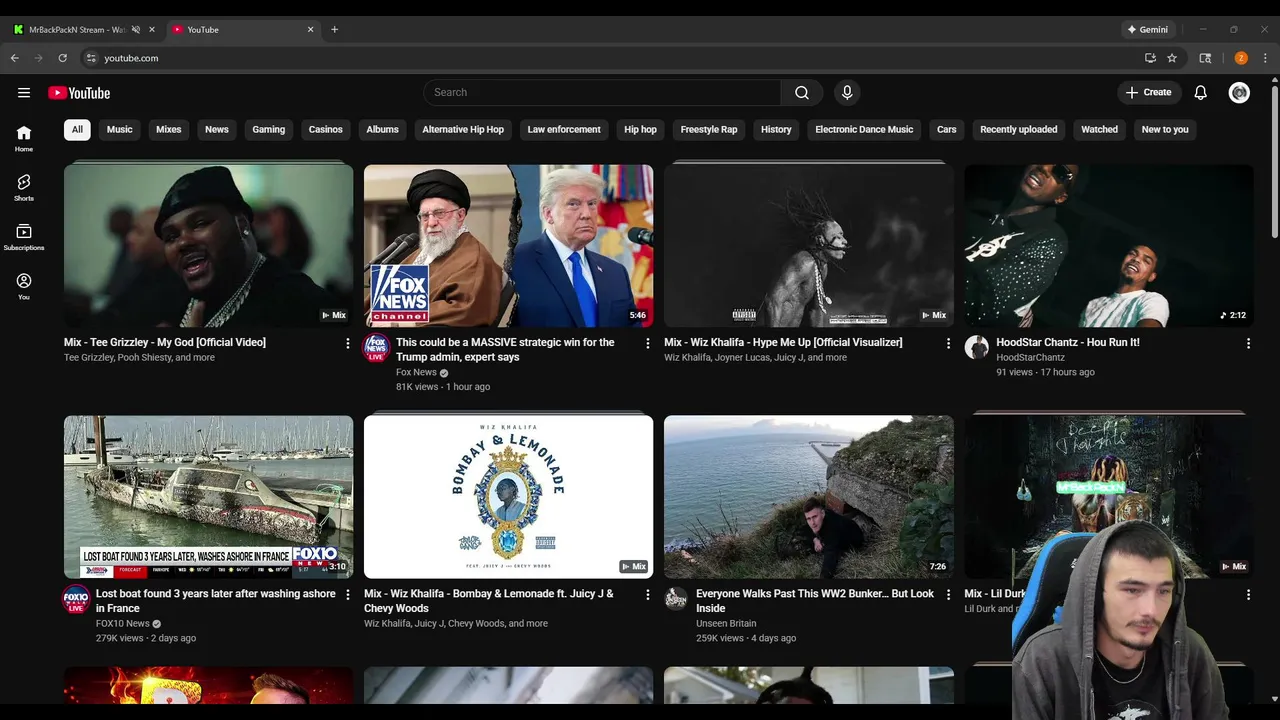The image size is (1280, 720).
Task: Open Tee Grizzley My God thumbnail
Action: point(208,246)
